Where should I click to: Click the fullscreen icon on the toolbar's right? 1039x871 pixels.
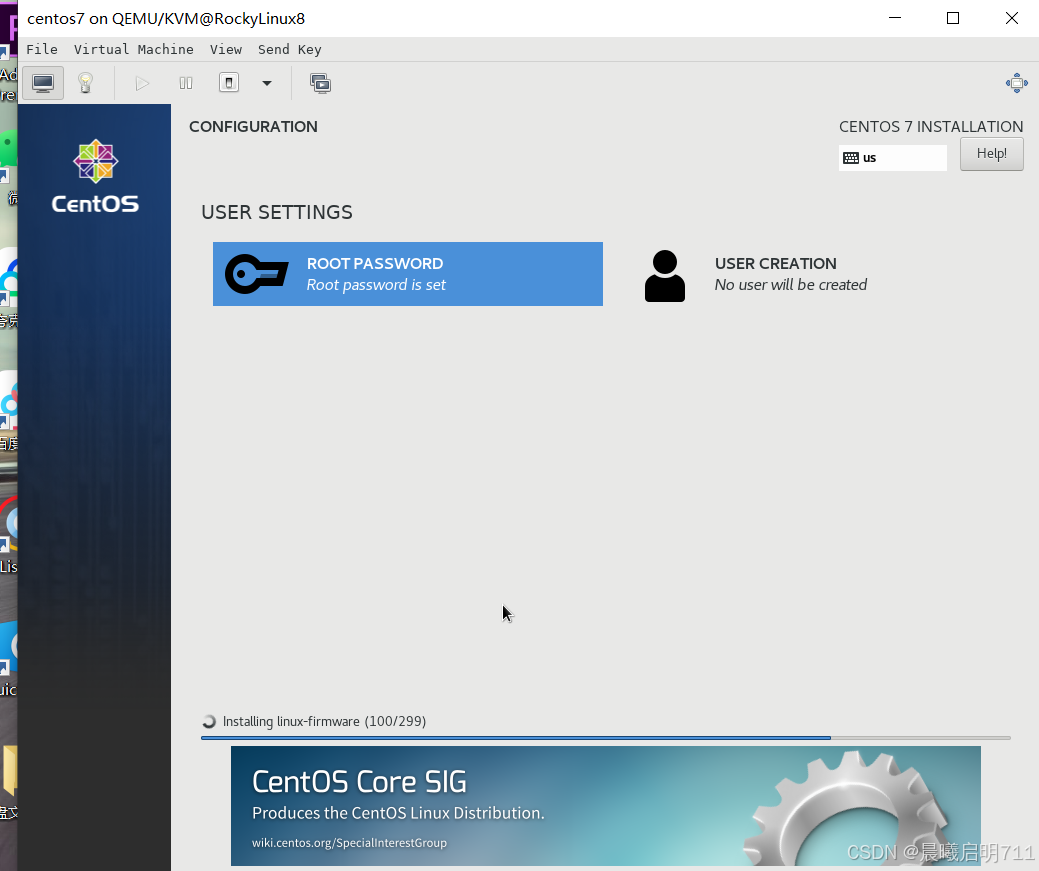[x=1017, y=83]
